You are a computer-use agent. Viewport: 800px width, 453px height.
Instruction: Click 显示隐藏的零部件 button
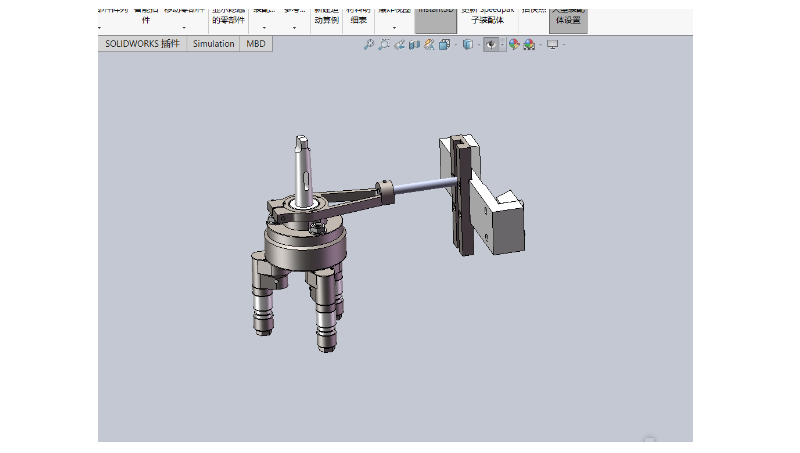[229, 18]
